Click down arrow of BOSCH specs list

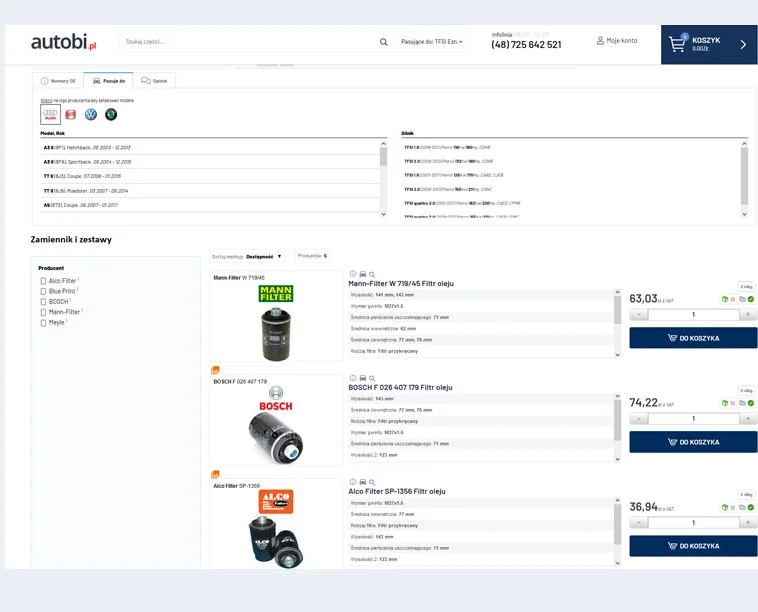tap(617, 459)
